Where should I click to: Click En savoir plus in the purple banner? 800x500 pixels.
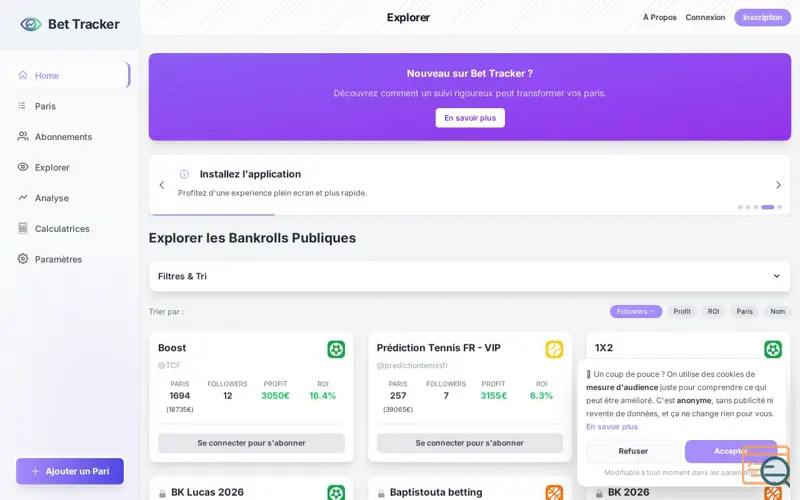470,118
